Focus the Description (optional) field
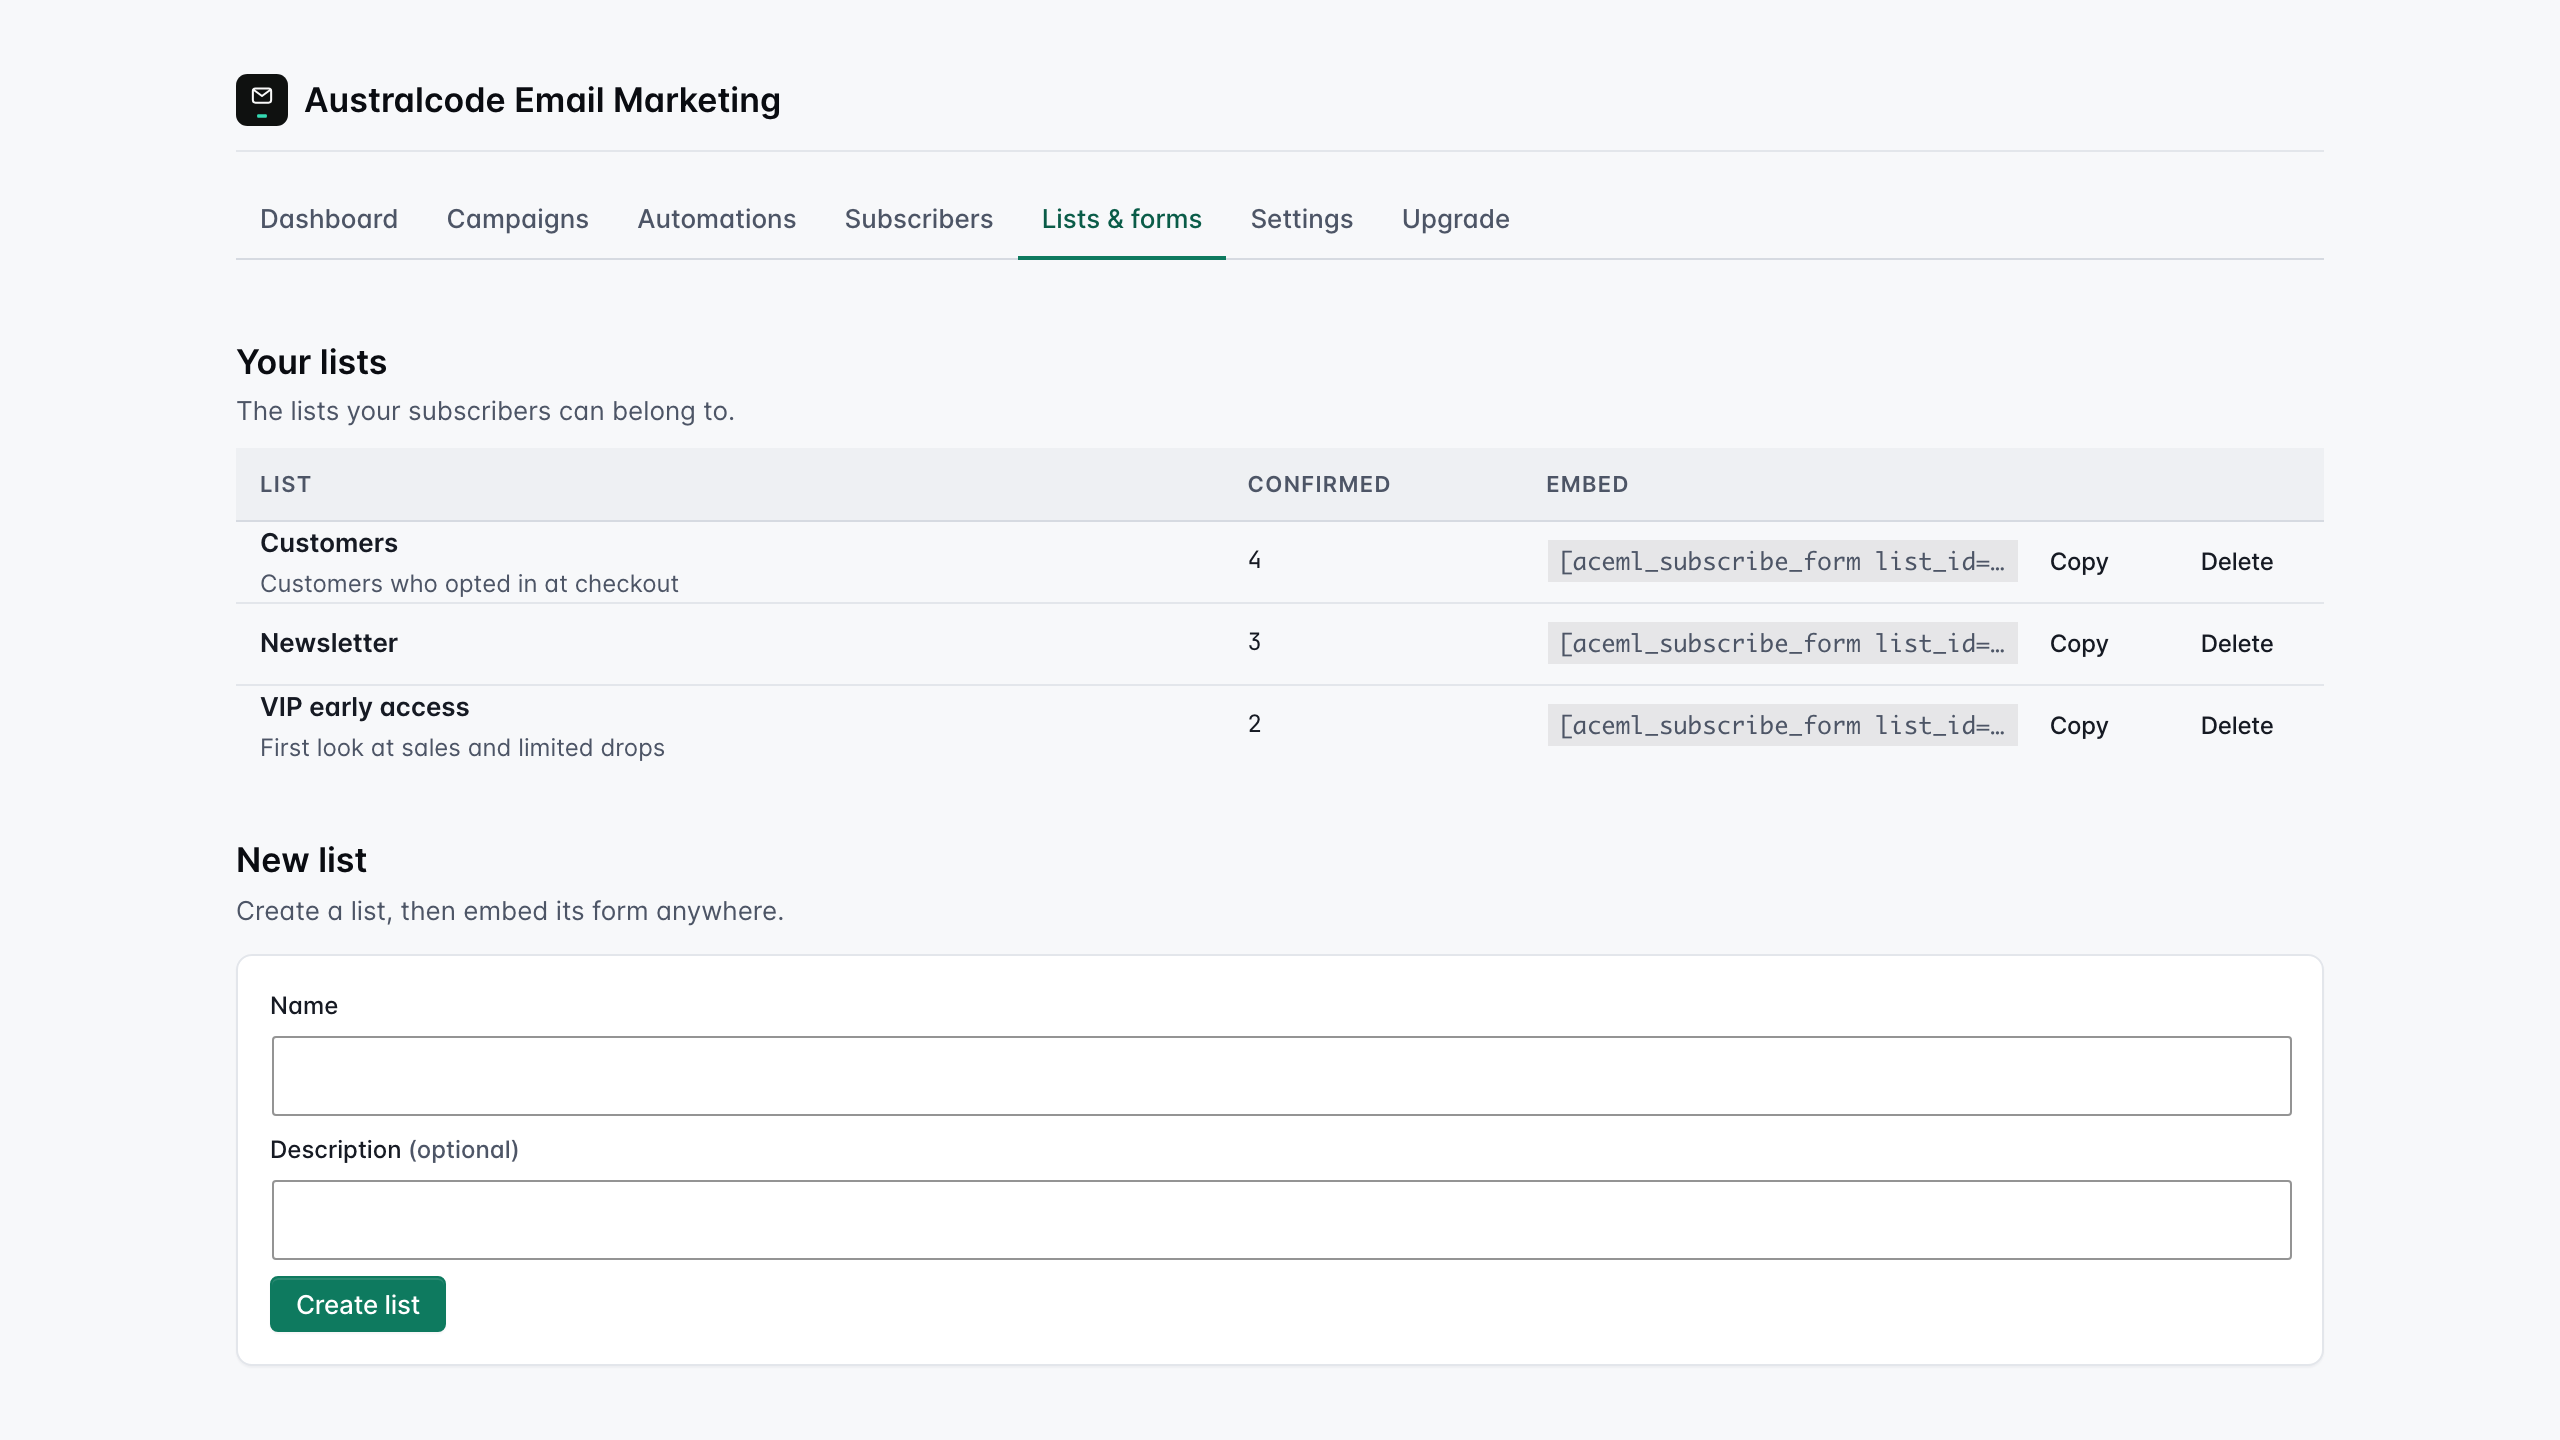Screen dimensions: 2560x1440 (1281, 1220)
